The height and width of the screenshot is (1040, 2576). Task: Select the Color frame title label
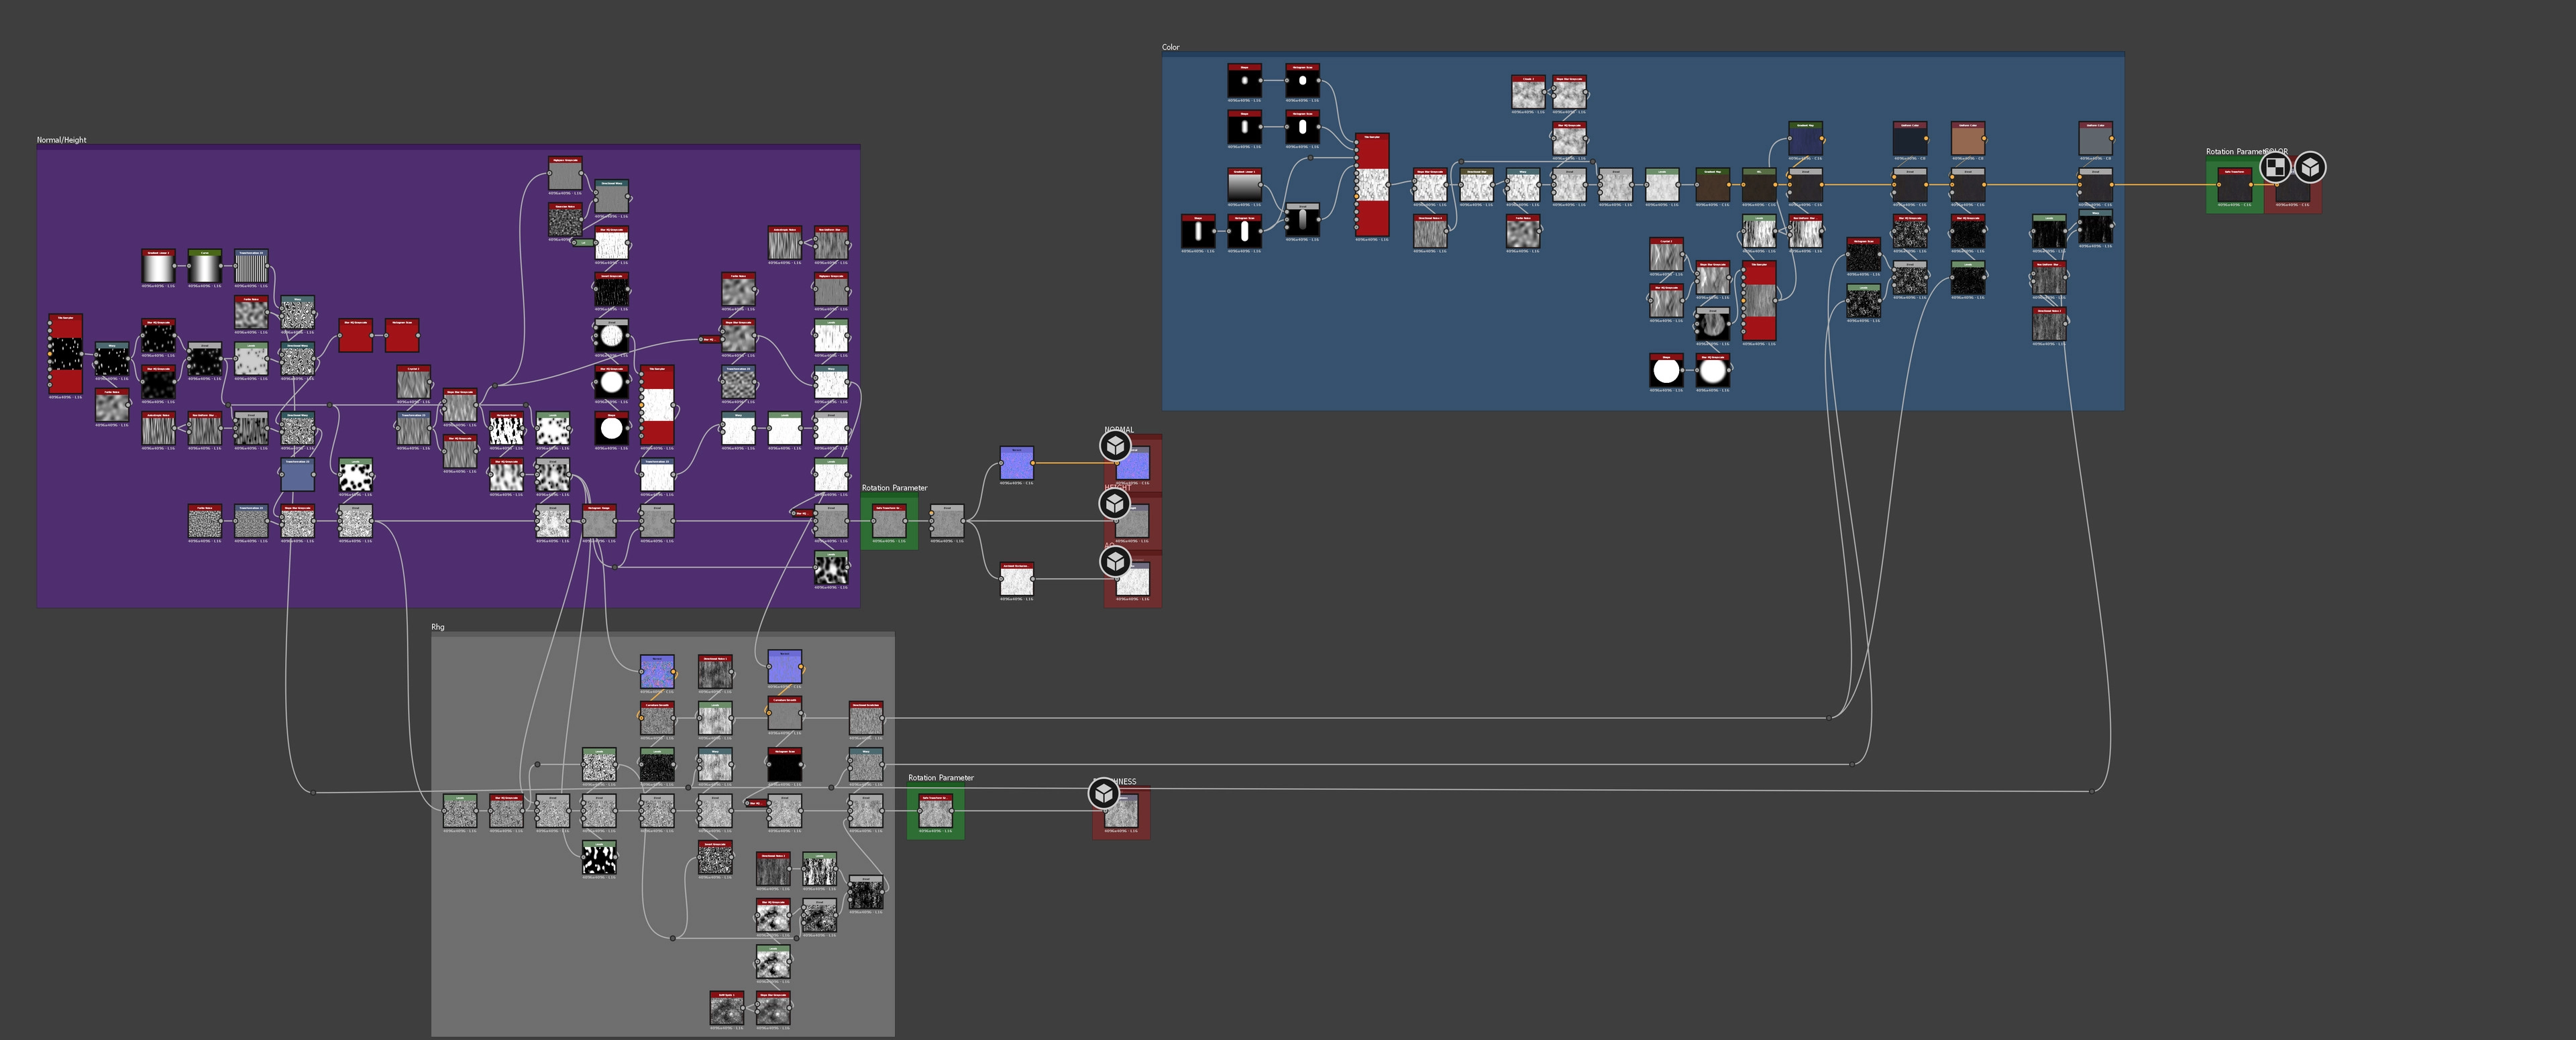tap(1170, 47)
